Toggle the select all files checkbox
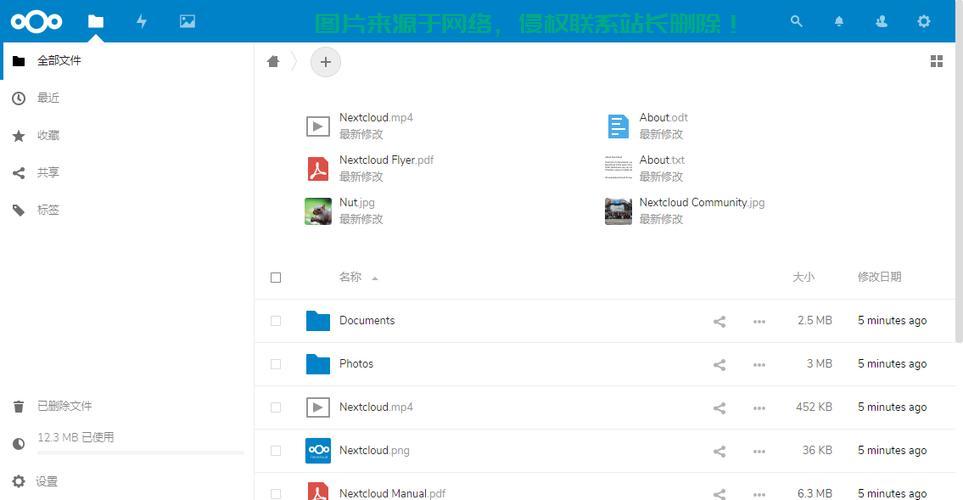Image resolution: width=963 pixels, height=500 pixels. [276, 278]
